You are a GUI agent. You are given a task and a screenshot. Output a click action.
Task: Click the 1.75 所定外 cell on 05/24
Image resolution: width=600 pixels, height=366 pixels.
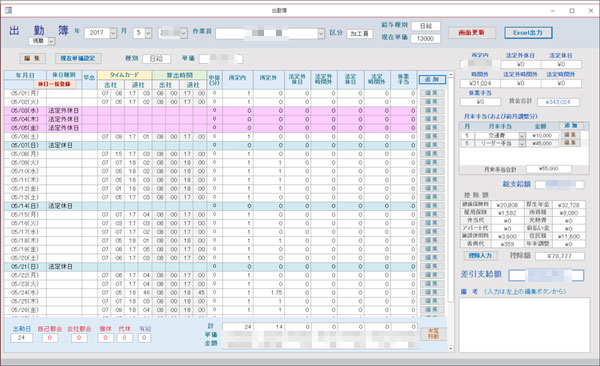(269, 292)
